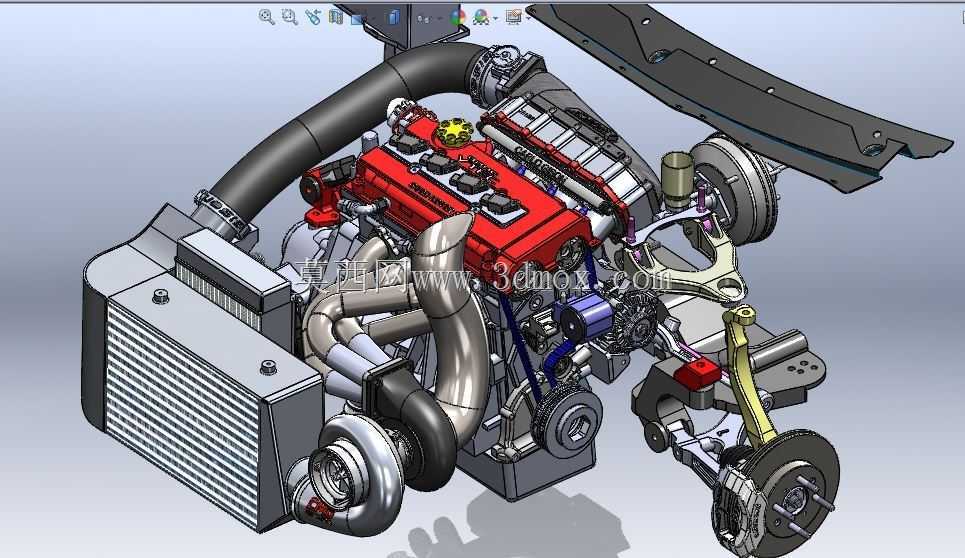Click the Zoom to Fit magnifier icon

coord(266,17)
